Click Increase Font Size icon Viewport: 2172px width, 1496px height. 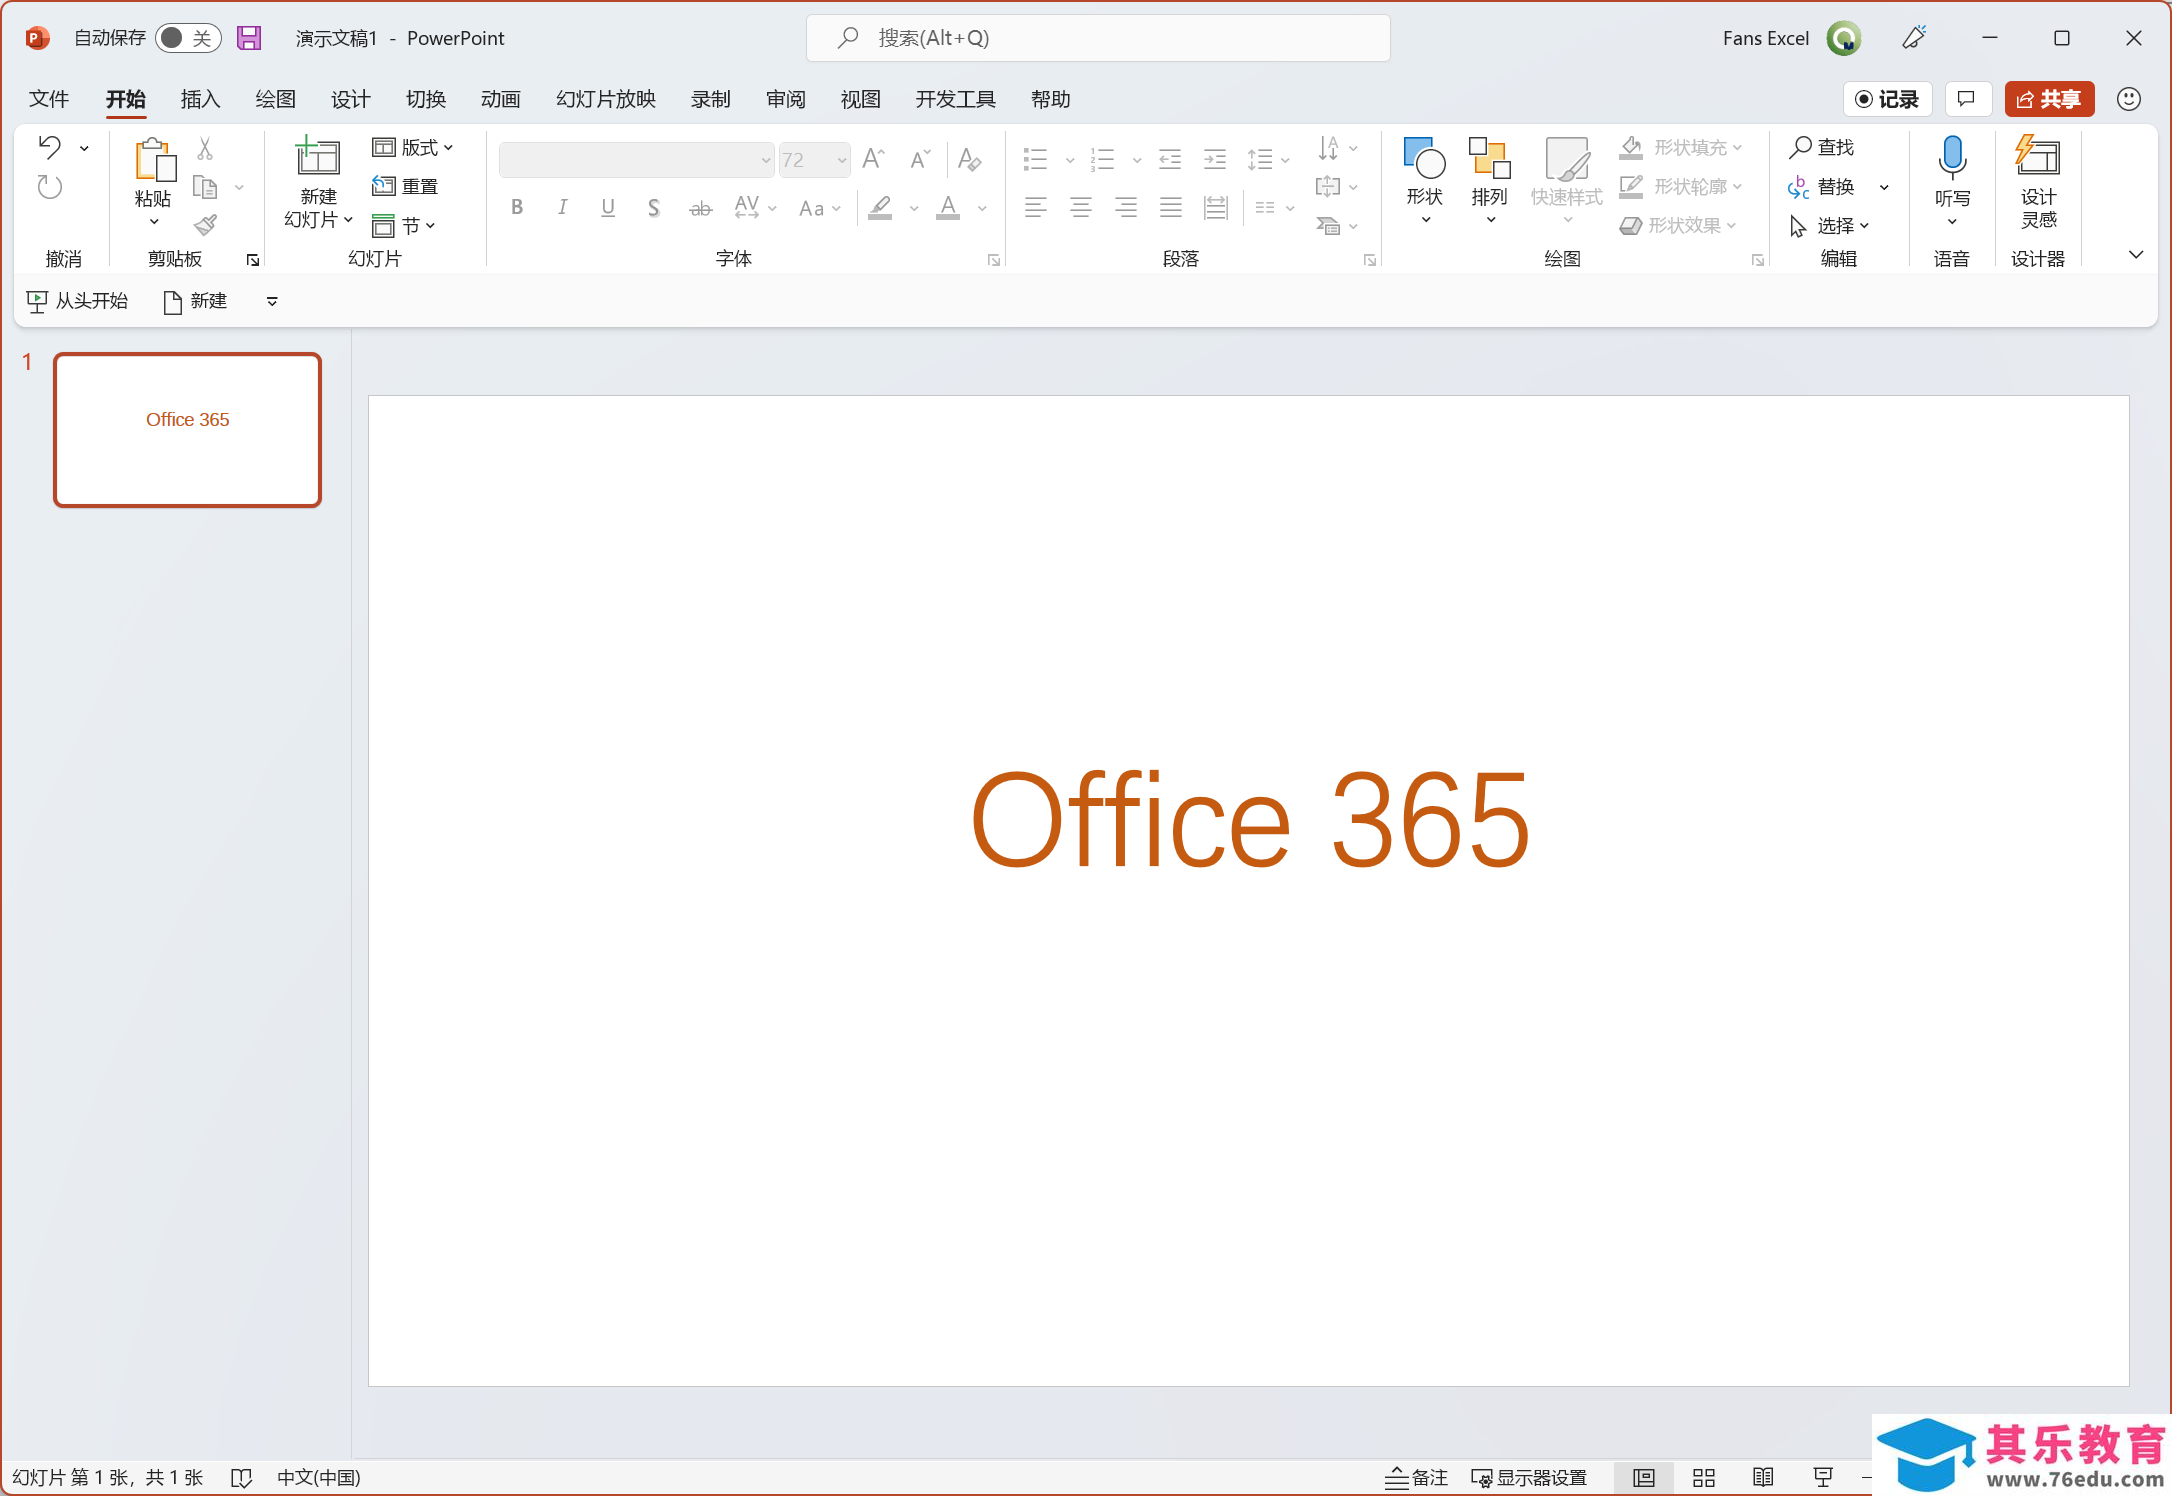point(874,159)
